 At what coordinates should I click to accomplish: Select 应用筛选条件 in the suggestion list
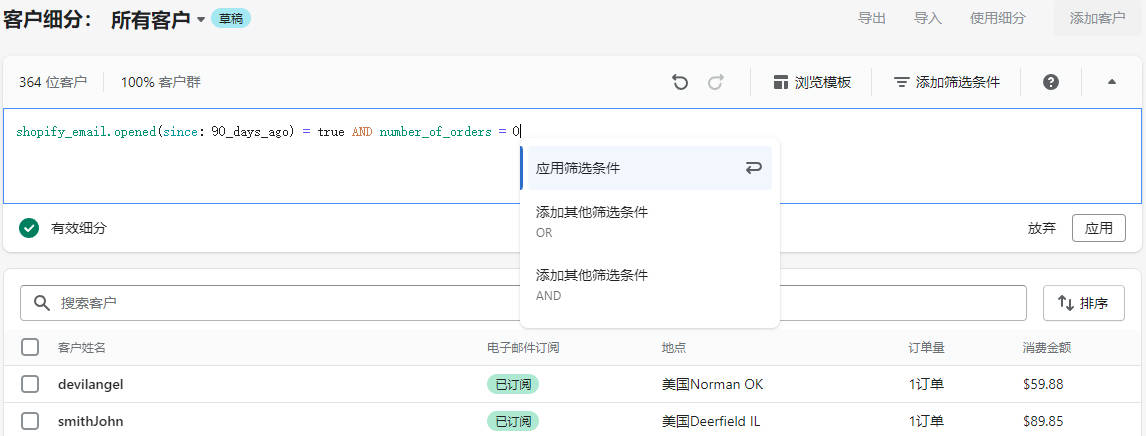(x=646, y=168)
